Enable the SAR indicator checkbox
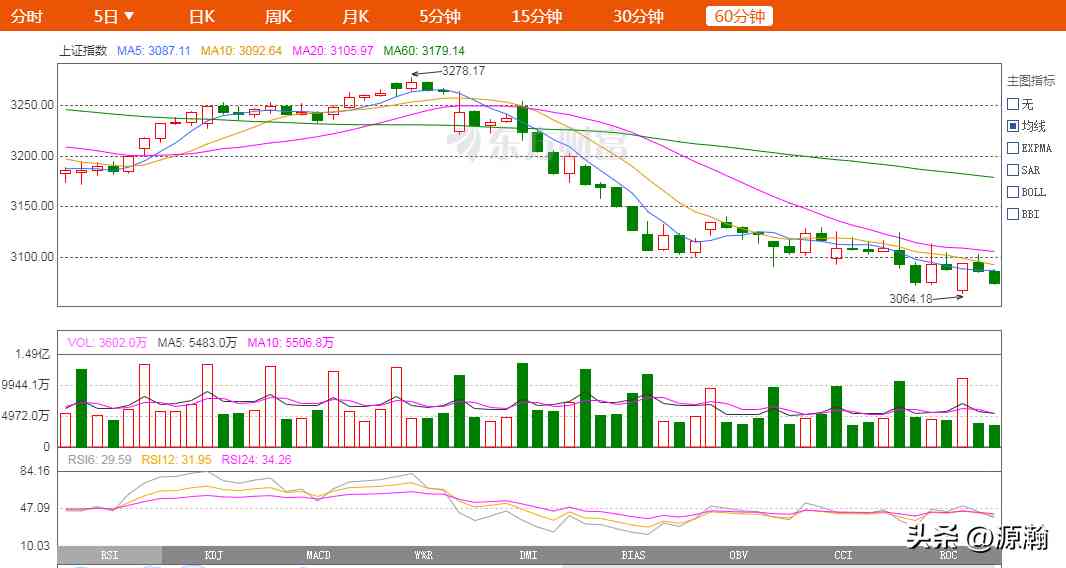 click(1013, 170)
